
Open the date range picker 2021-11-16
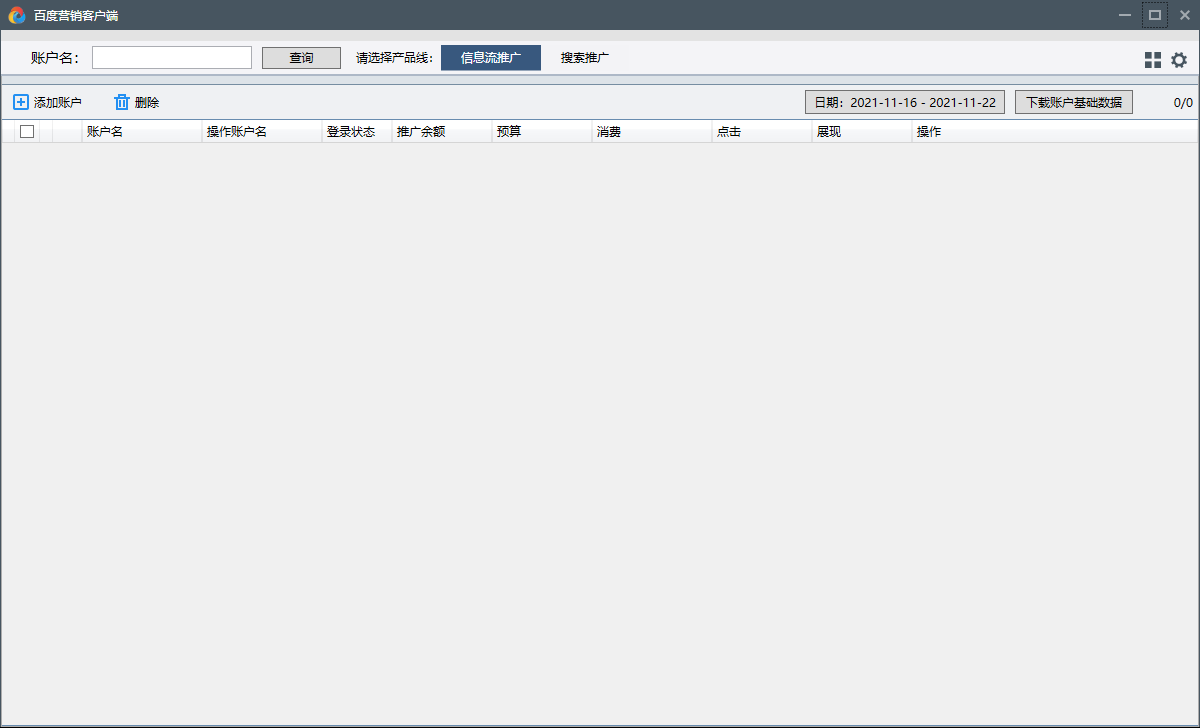point(905,102)
